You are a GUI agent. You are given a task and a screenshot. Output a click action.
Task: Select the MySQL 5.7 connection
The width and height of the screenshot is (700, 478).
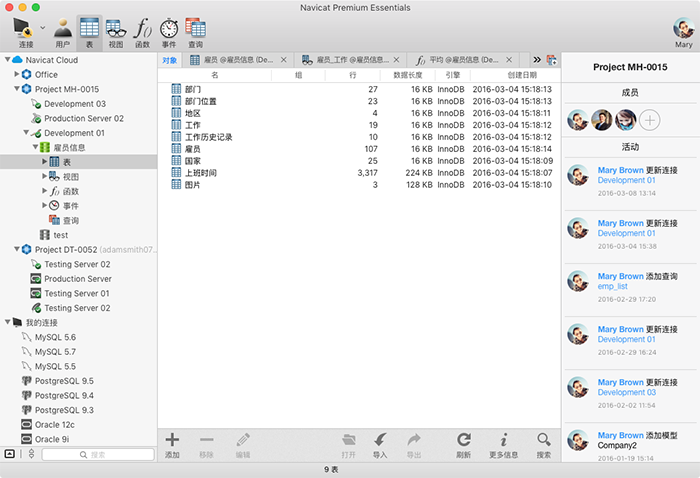(x=55, y=352)
